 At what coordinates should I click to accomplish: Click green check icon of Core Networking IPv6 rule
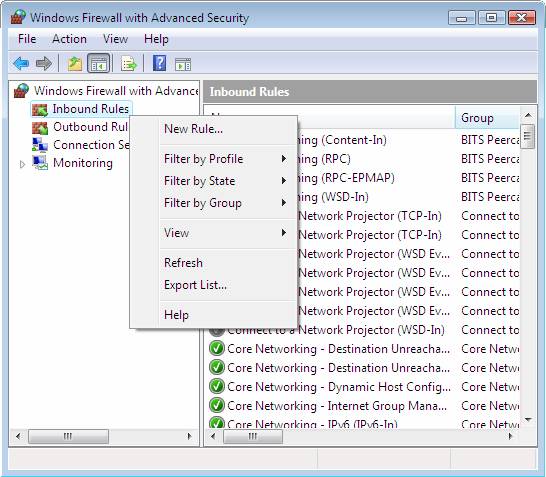click(217, 423)
